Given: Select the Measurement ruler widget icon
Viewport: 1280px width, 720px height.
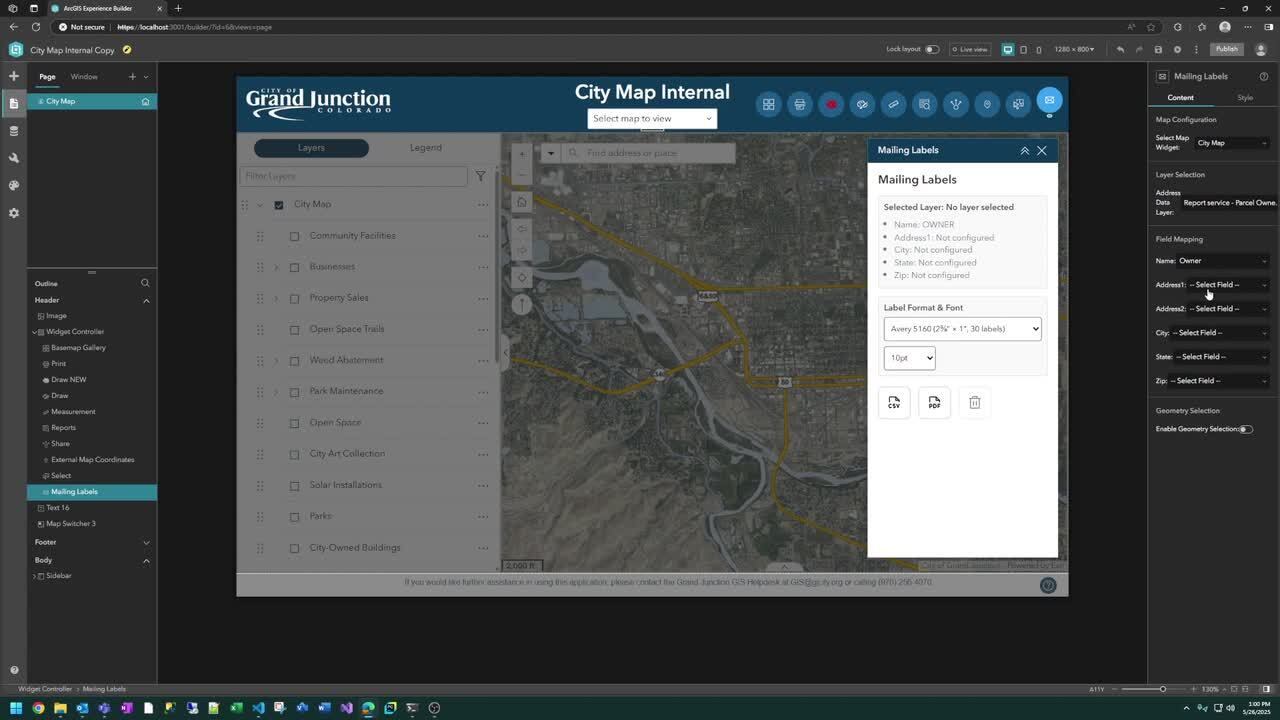Looking at the screenshot, I should click(x=893, y=104).
